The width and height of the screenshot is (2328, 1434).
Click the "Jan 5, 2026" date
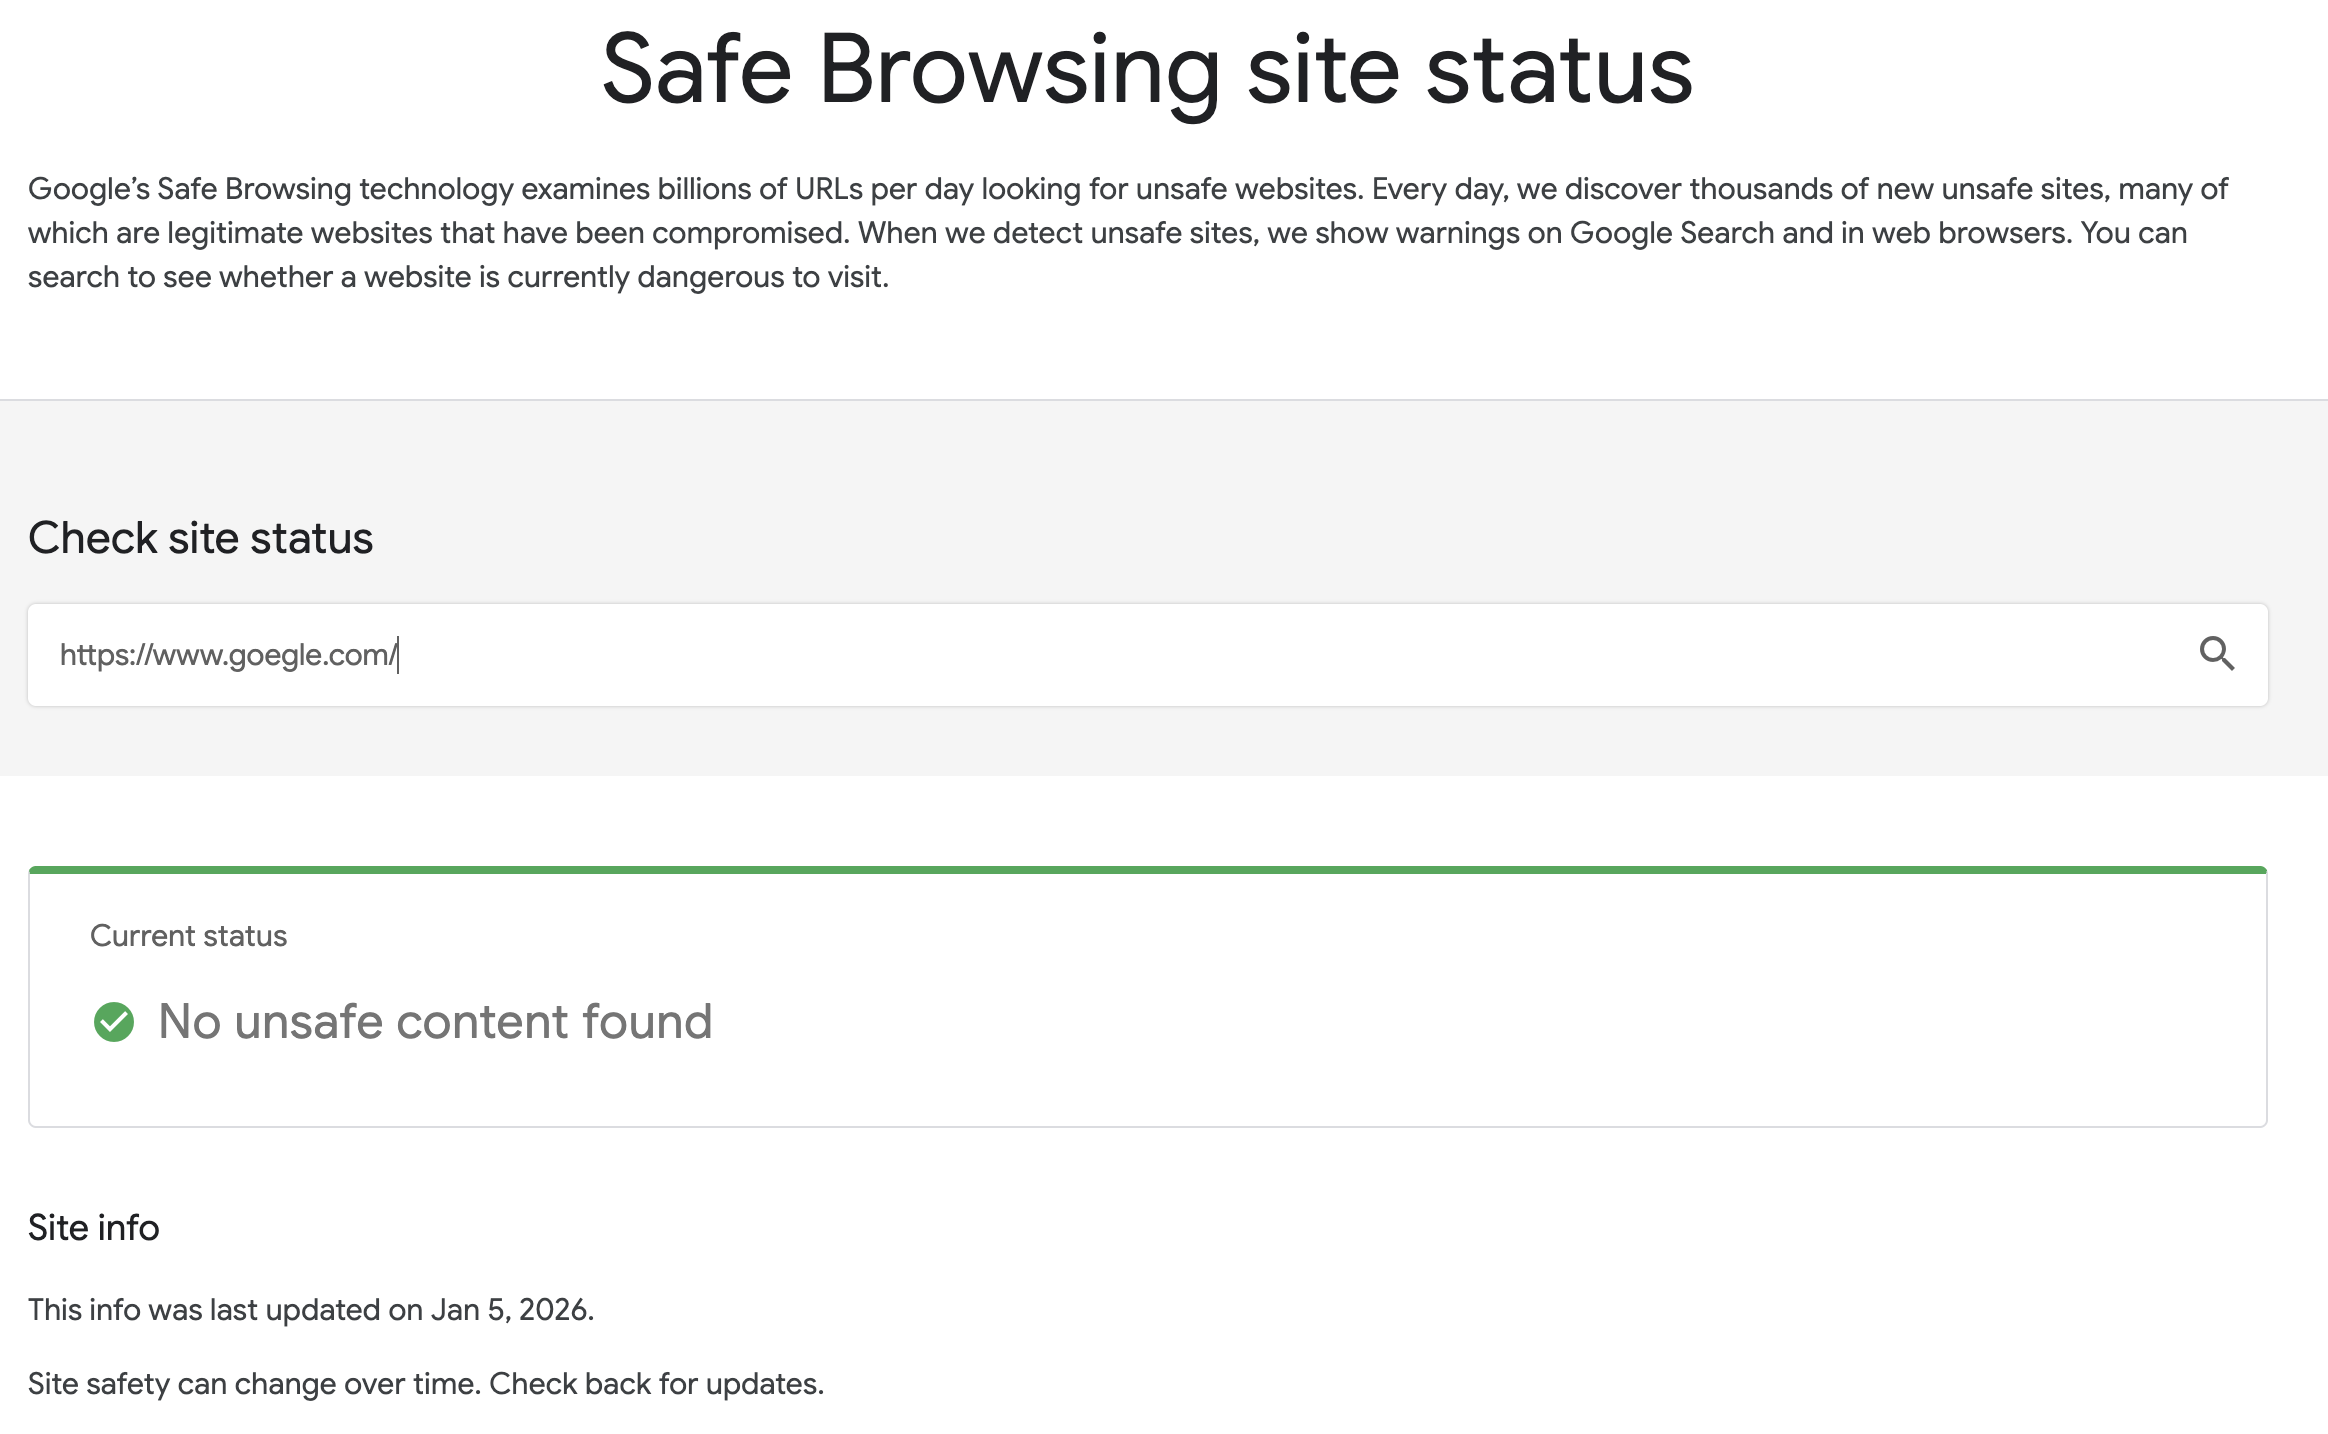pyautogui.click(x=511, y=1310)
